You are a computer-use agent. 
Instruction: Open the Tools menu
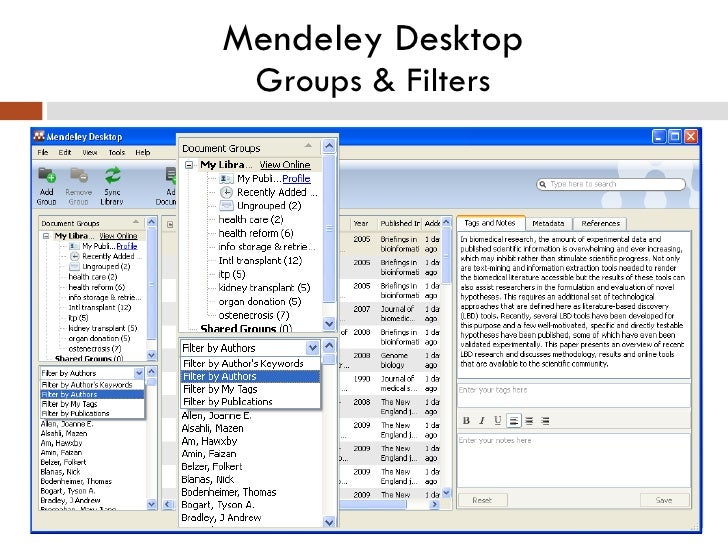click(117, 152)
